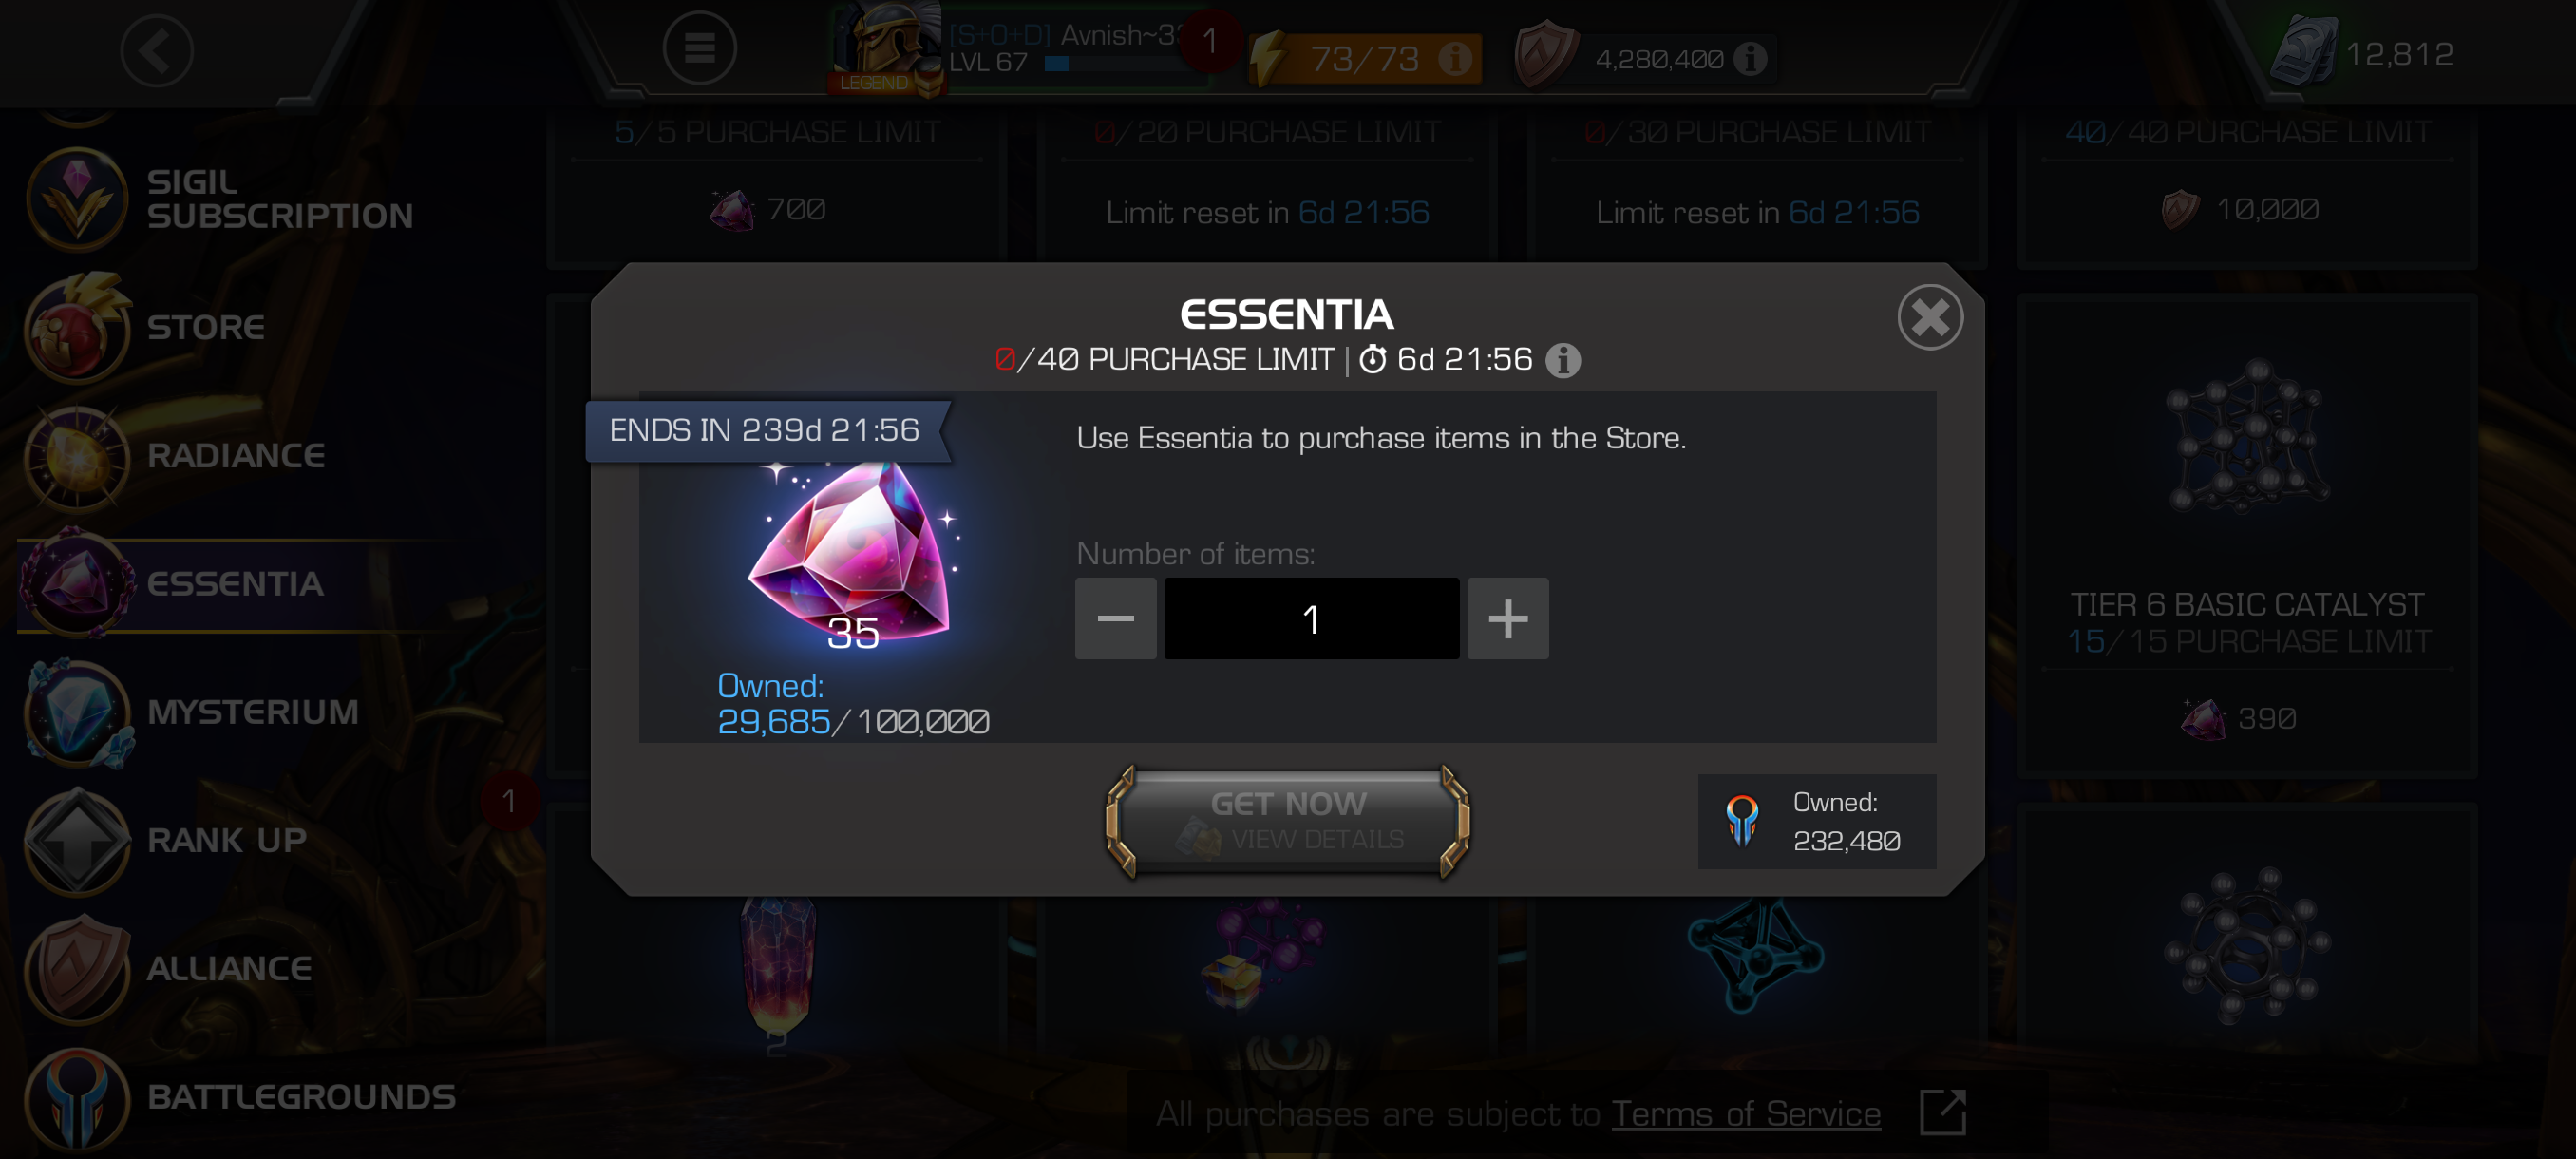The image size is (2576, 1159).
Task: Open the Terms of Service link
Action: pos(1745,1114)
